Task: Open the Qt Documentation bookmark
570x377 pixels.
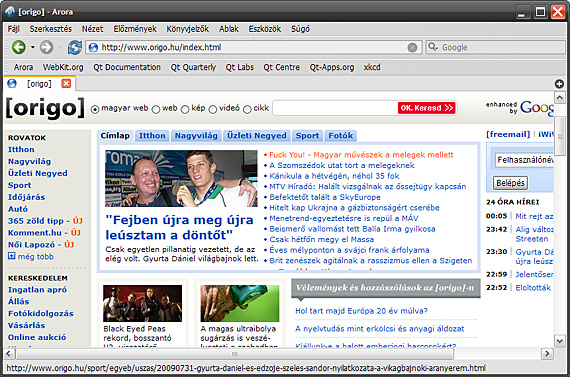Action: 127,67
